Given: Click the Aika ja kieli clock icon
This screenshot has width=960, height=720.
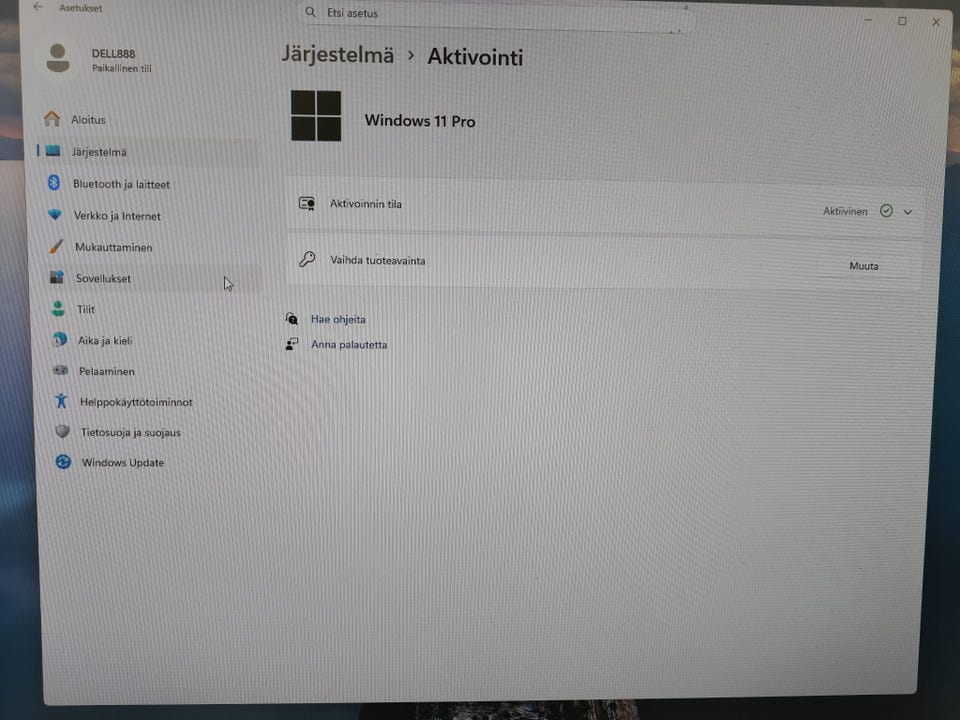Looking at the screenshot, I should tap(59, 339).
